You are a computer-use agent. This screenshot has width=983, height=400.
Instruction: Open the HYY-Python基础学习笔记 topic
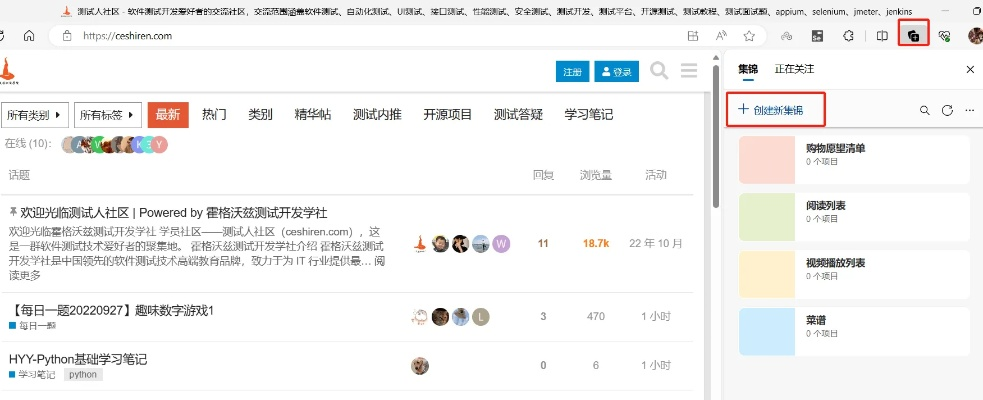78,359
